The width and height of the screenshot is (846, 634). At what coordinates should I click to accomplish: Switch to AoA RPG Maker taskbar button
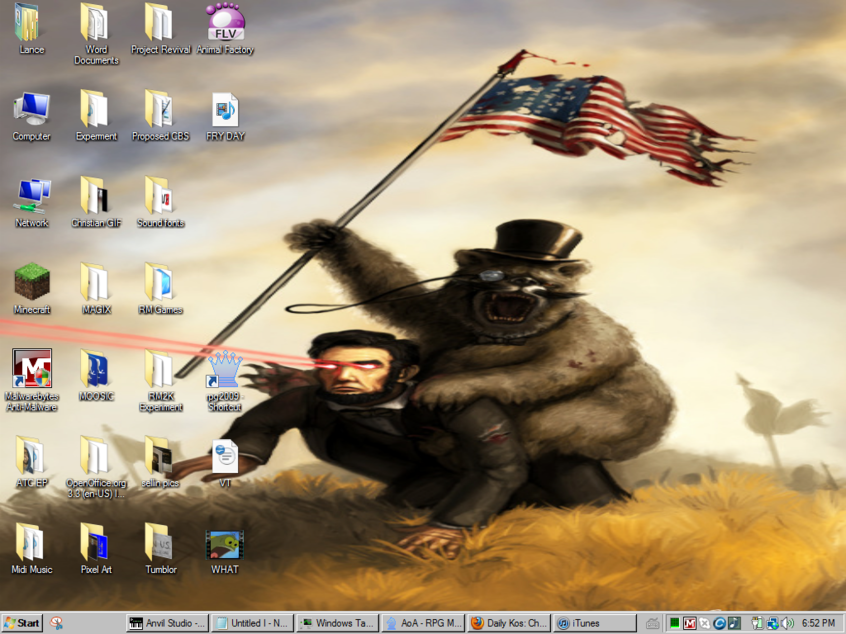tap(423, 623)
